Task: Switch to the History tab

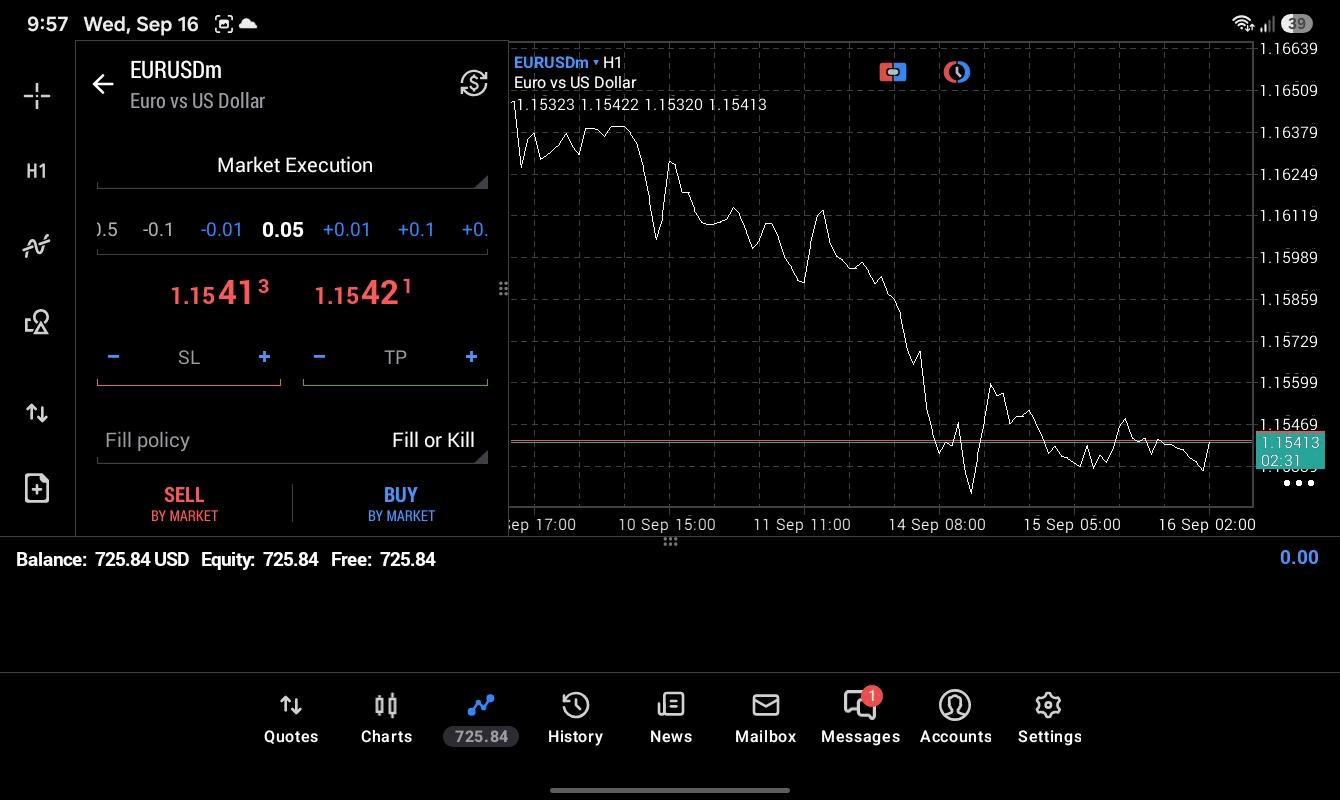Action: (x=575, y=719)
